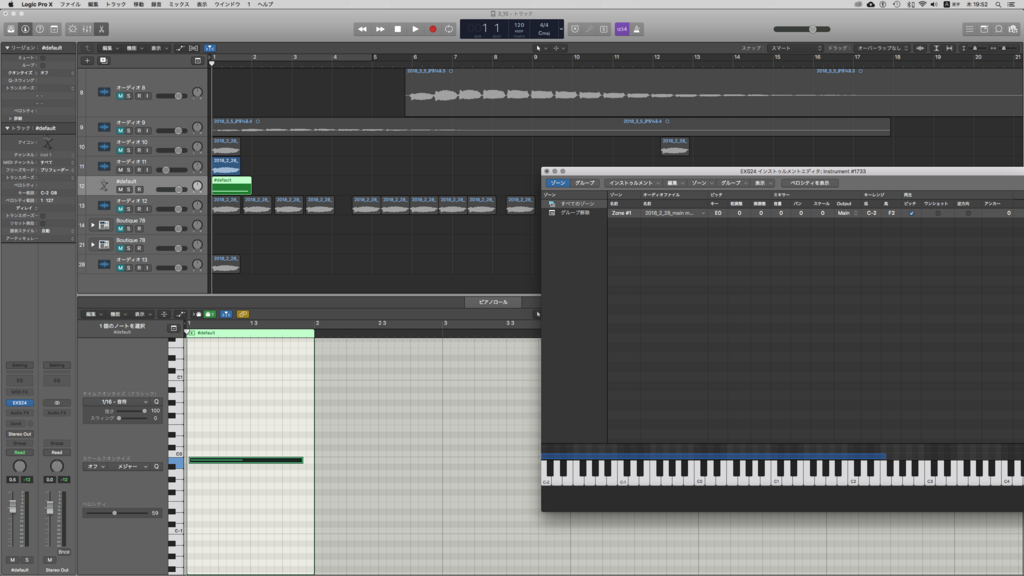Viewport: 1024px width, 576px height.
Task: Open the tracks area 表示 menu
Action: [157, 48]
